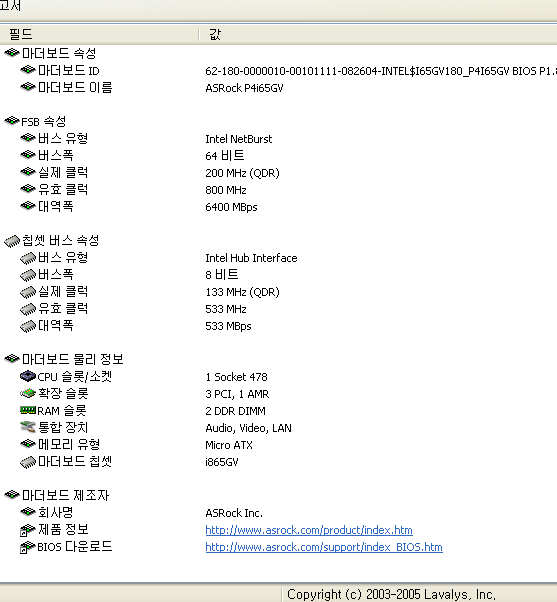Click the 제품 정보 field label
Viewport: 557px width, 602px height.
click(63, 529)
